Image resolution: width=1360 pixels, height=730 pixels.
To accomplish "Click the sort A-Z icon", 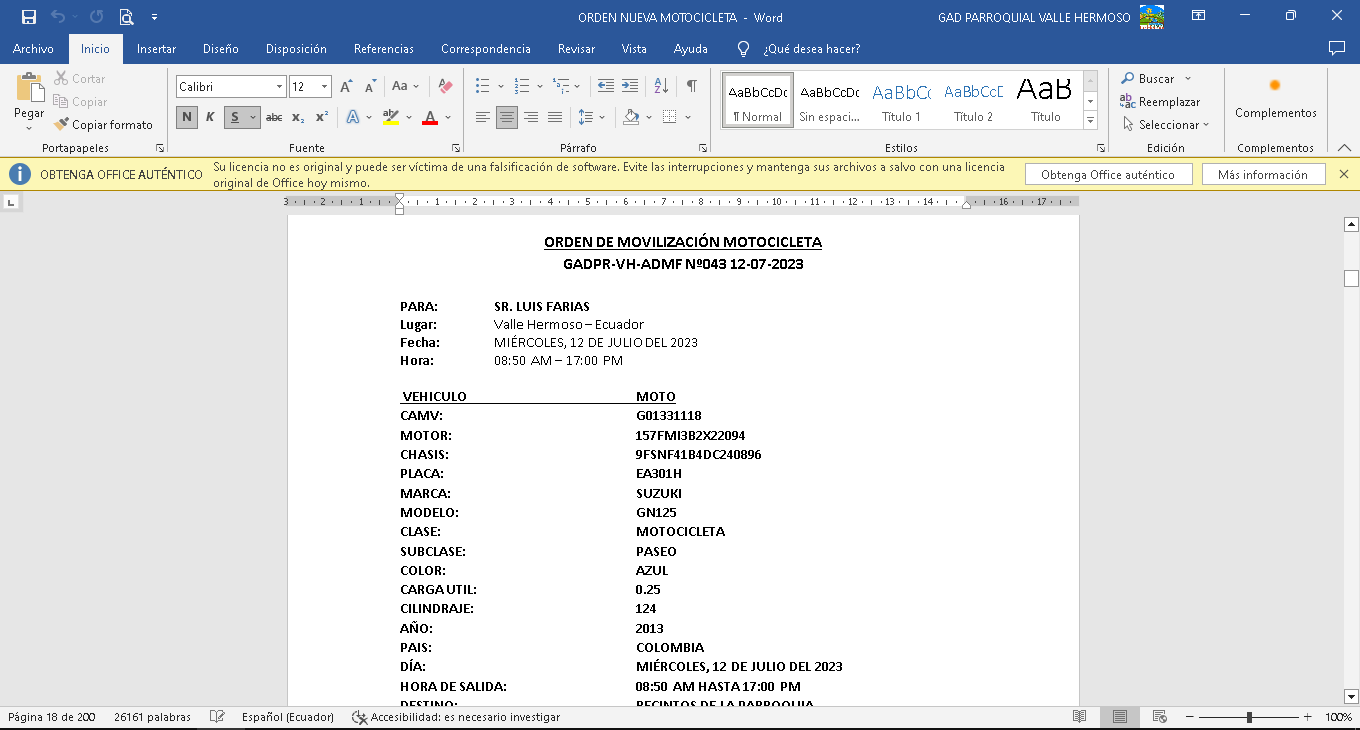I will click(661, 87).
